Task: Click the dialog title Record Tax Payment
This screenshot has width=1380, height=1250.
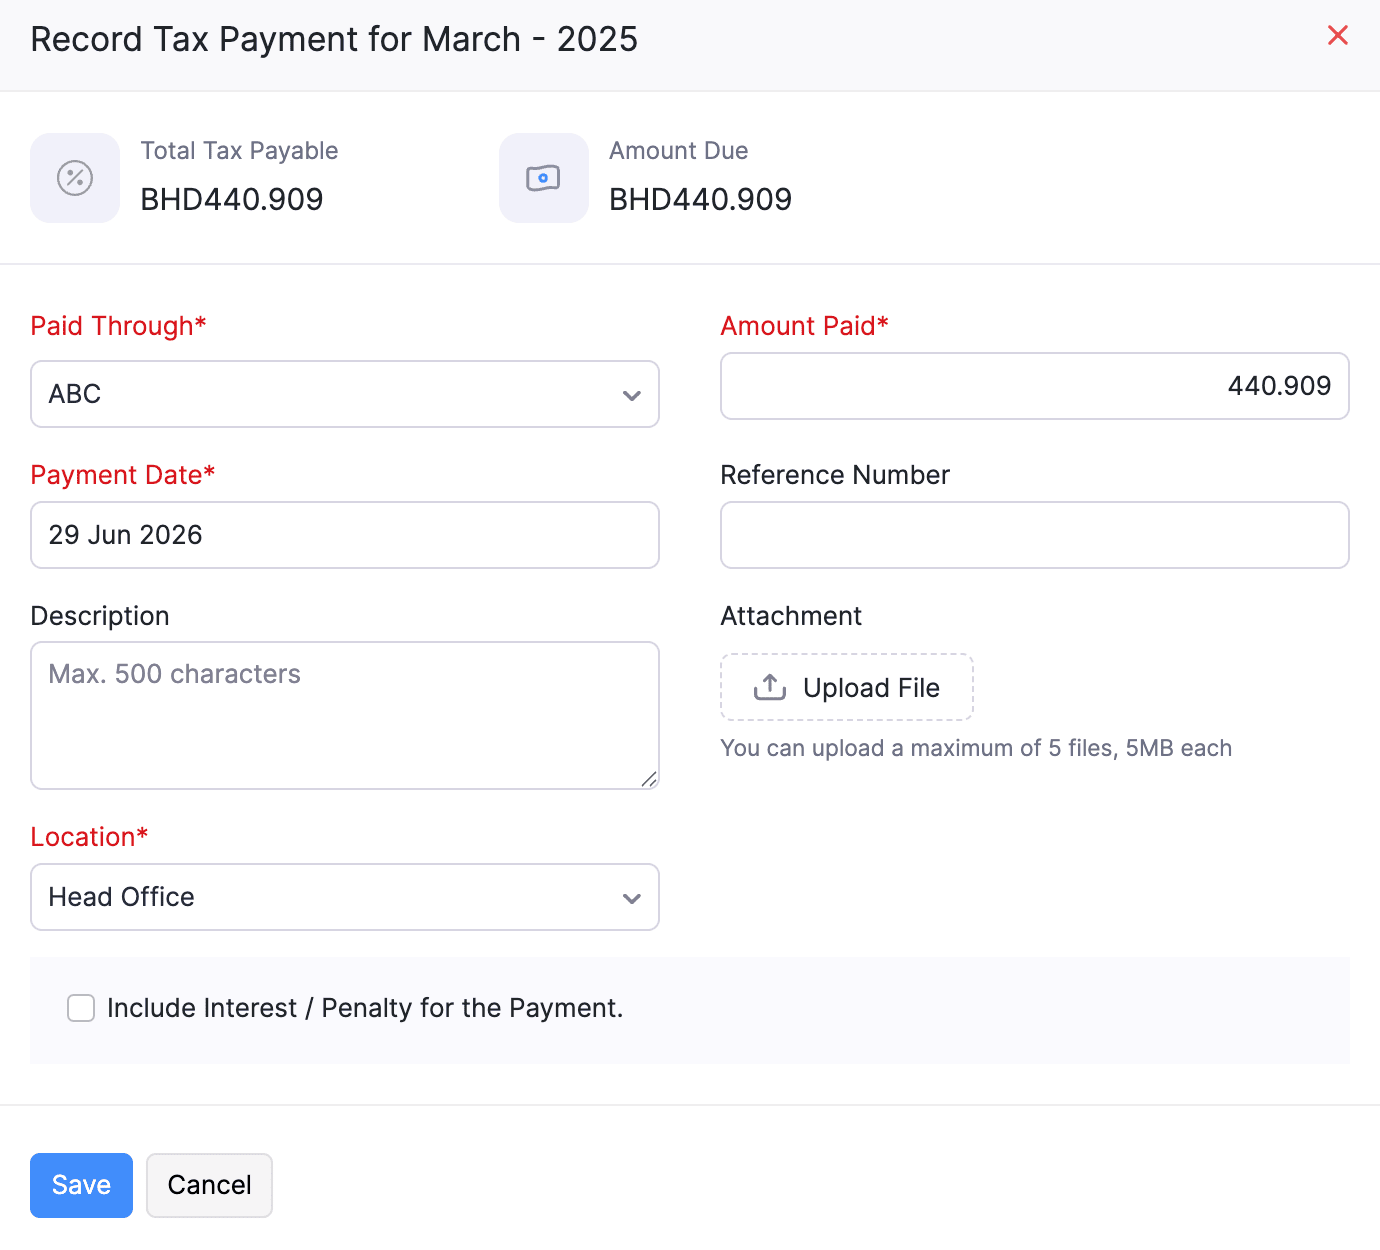Action: [x=334, y=39]
